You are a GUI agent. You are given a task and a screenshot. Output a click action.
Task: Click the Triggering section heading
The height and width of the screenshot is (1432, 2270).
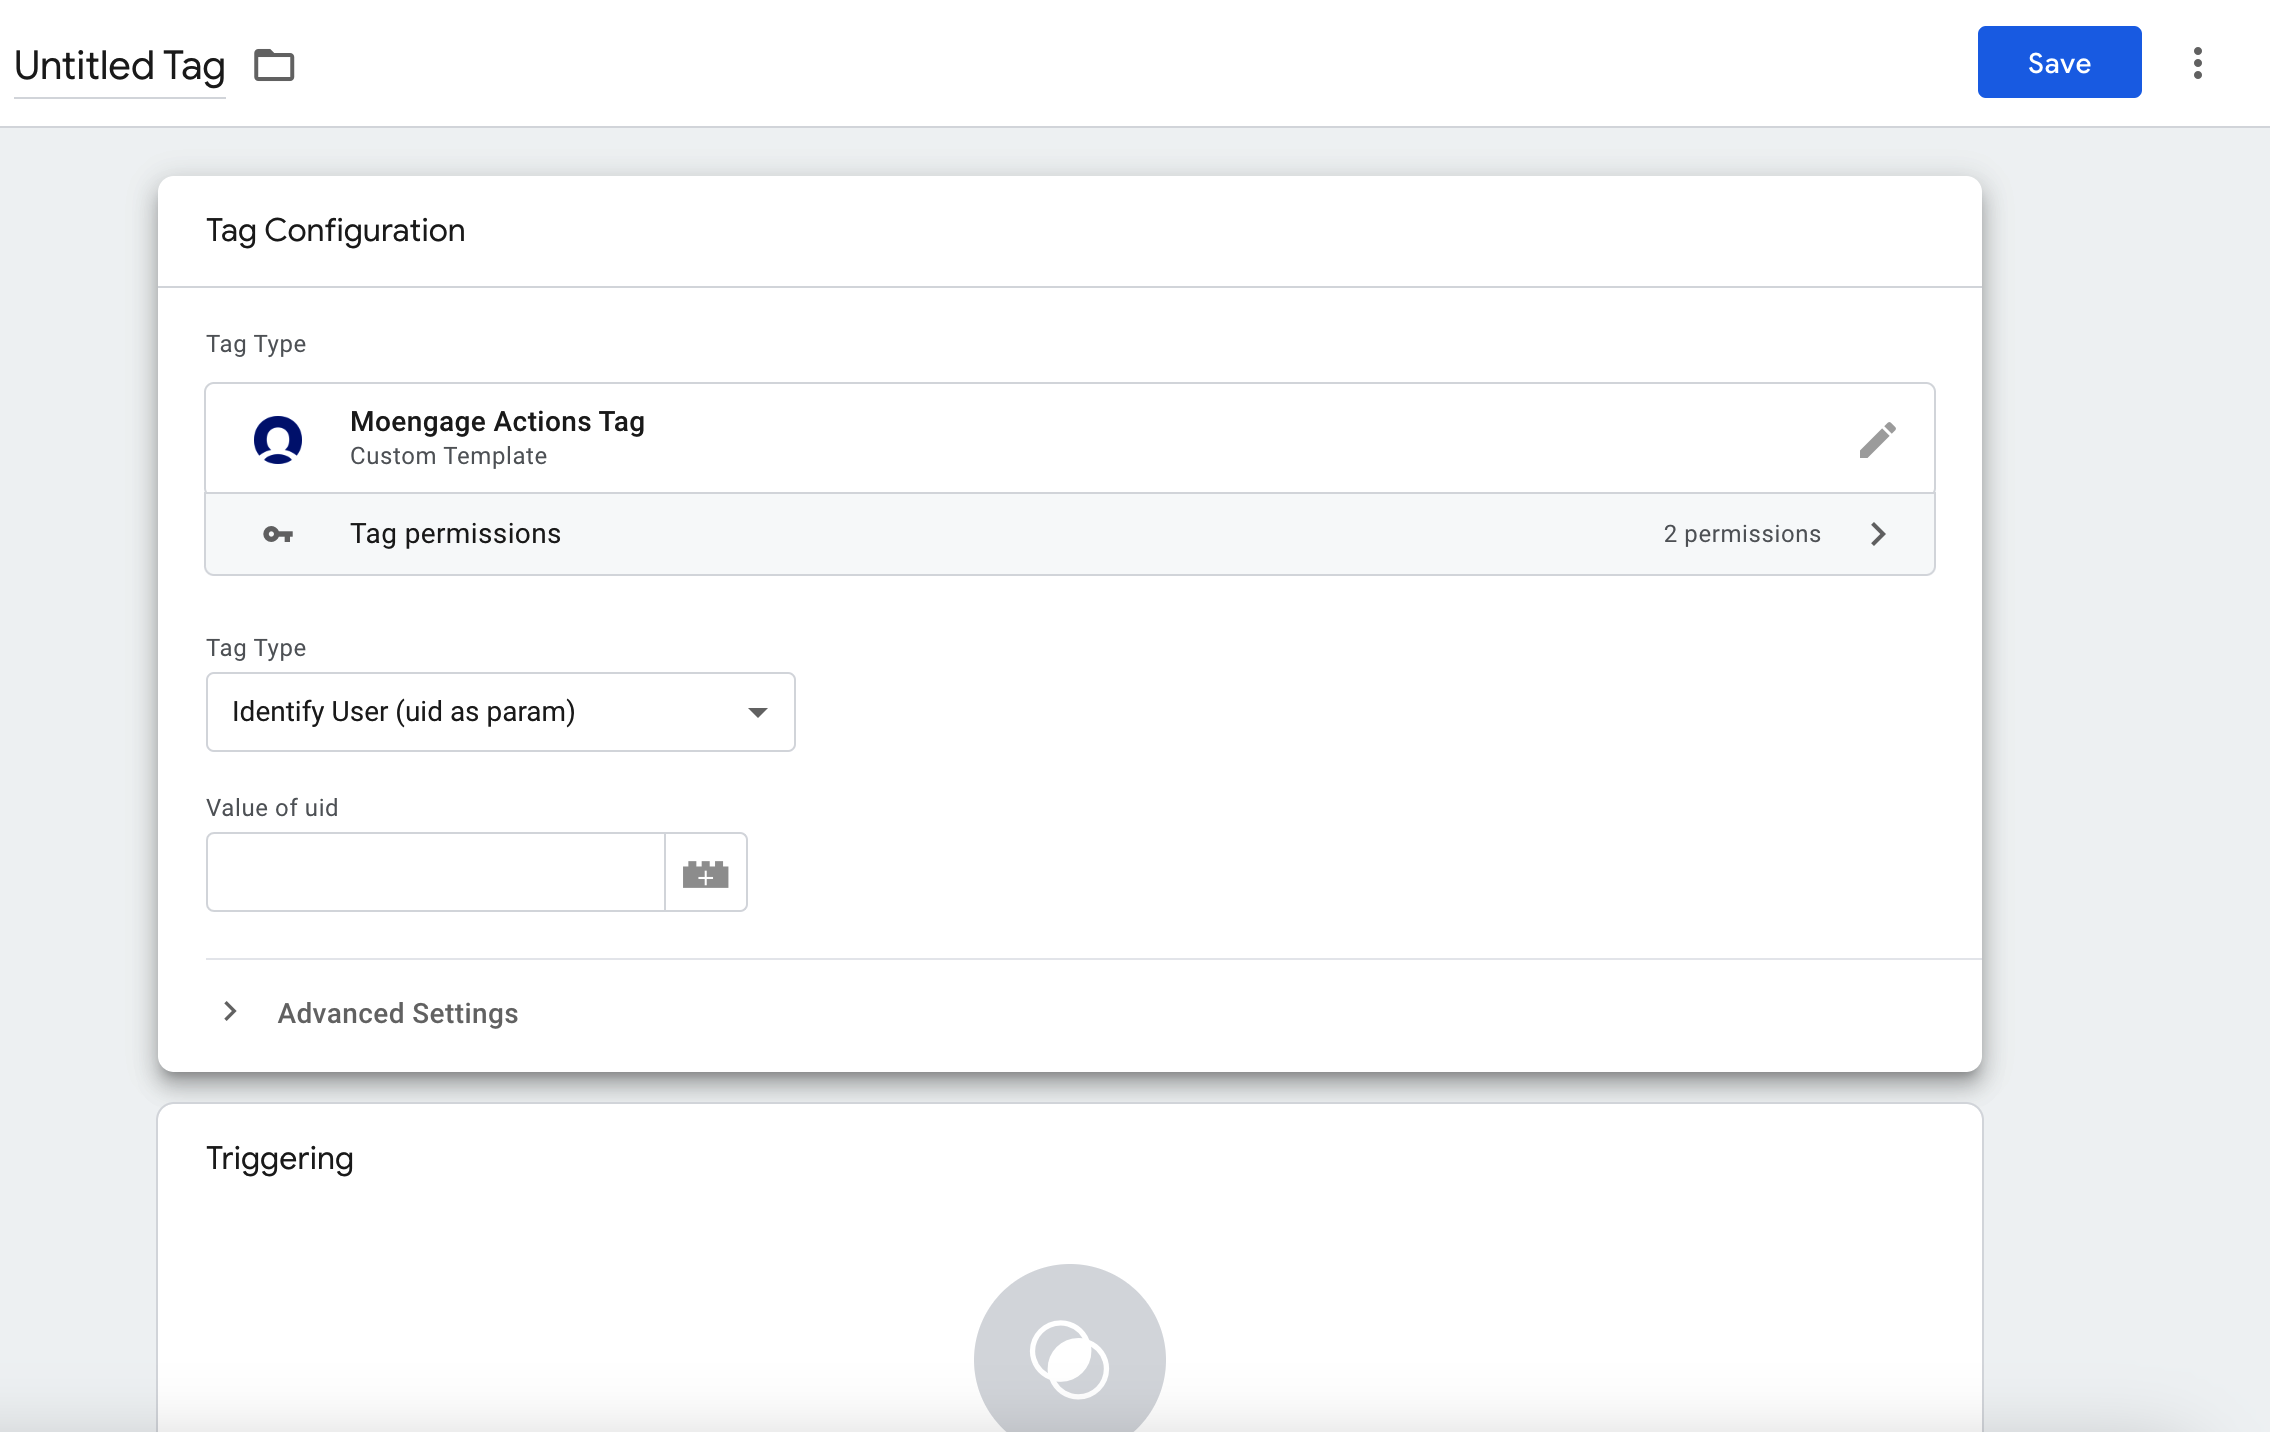(280, 1158)
